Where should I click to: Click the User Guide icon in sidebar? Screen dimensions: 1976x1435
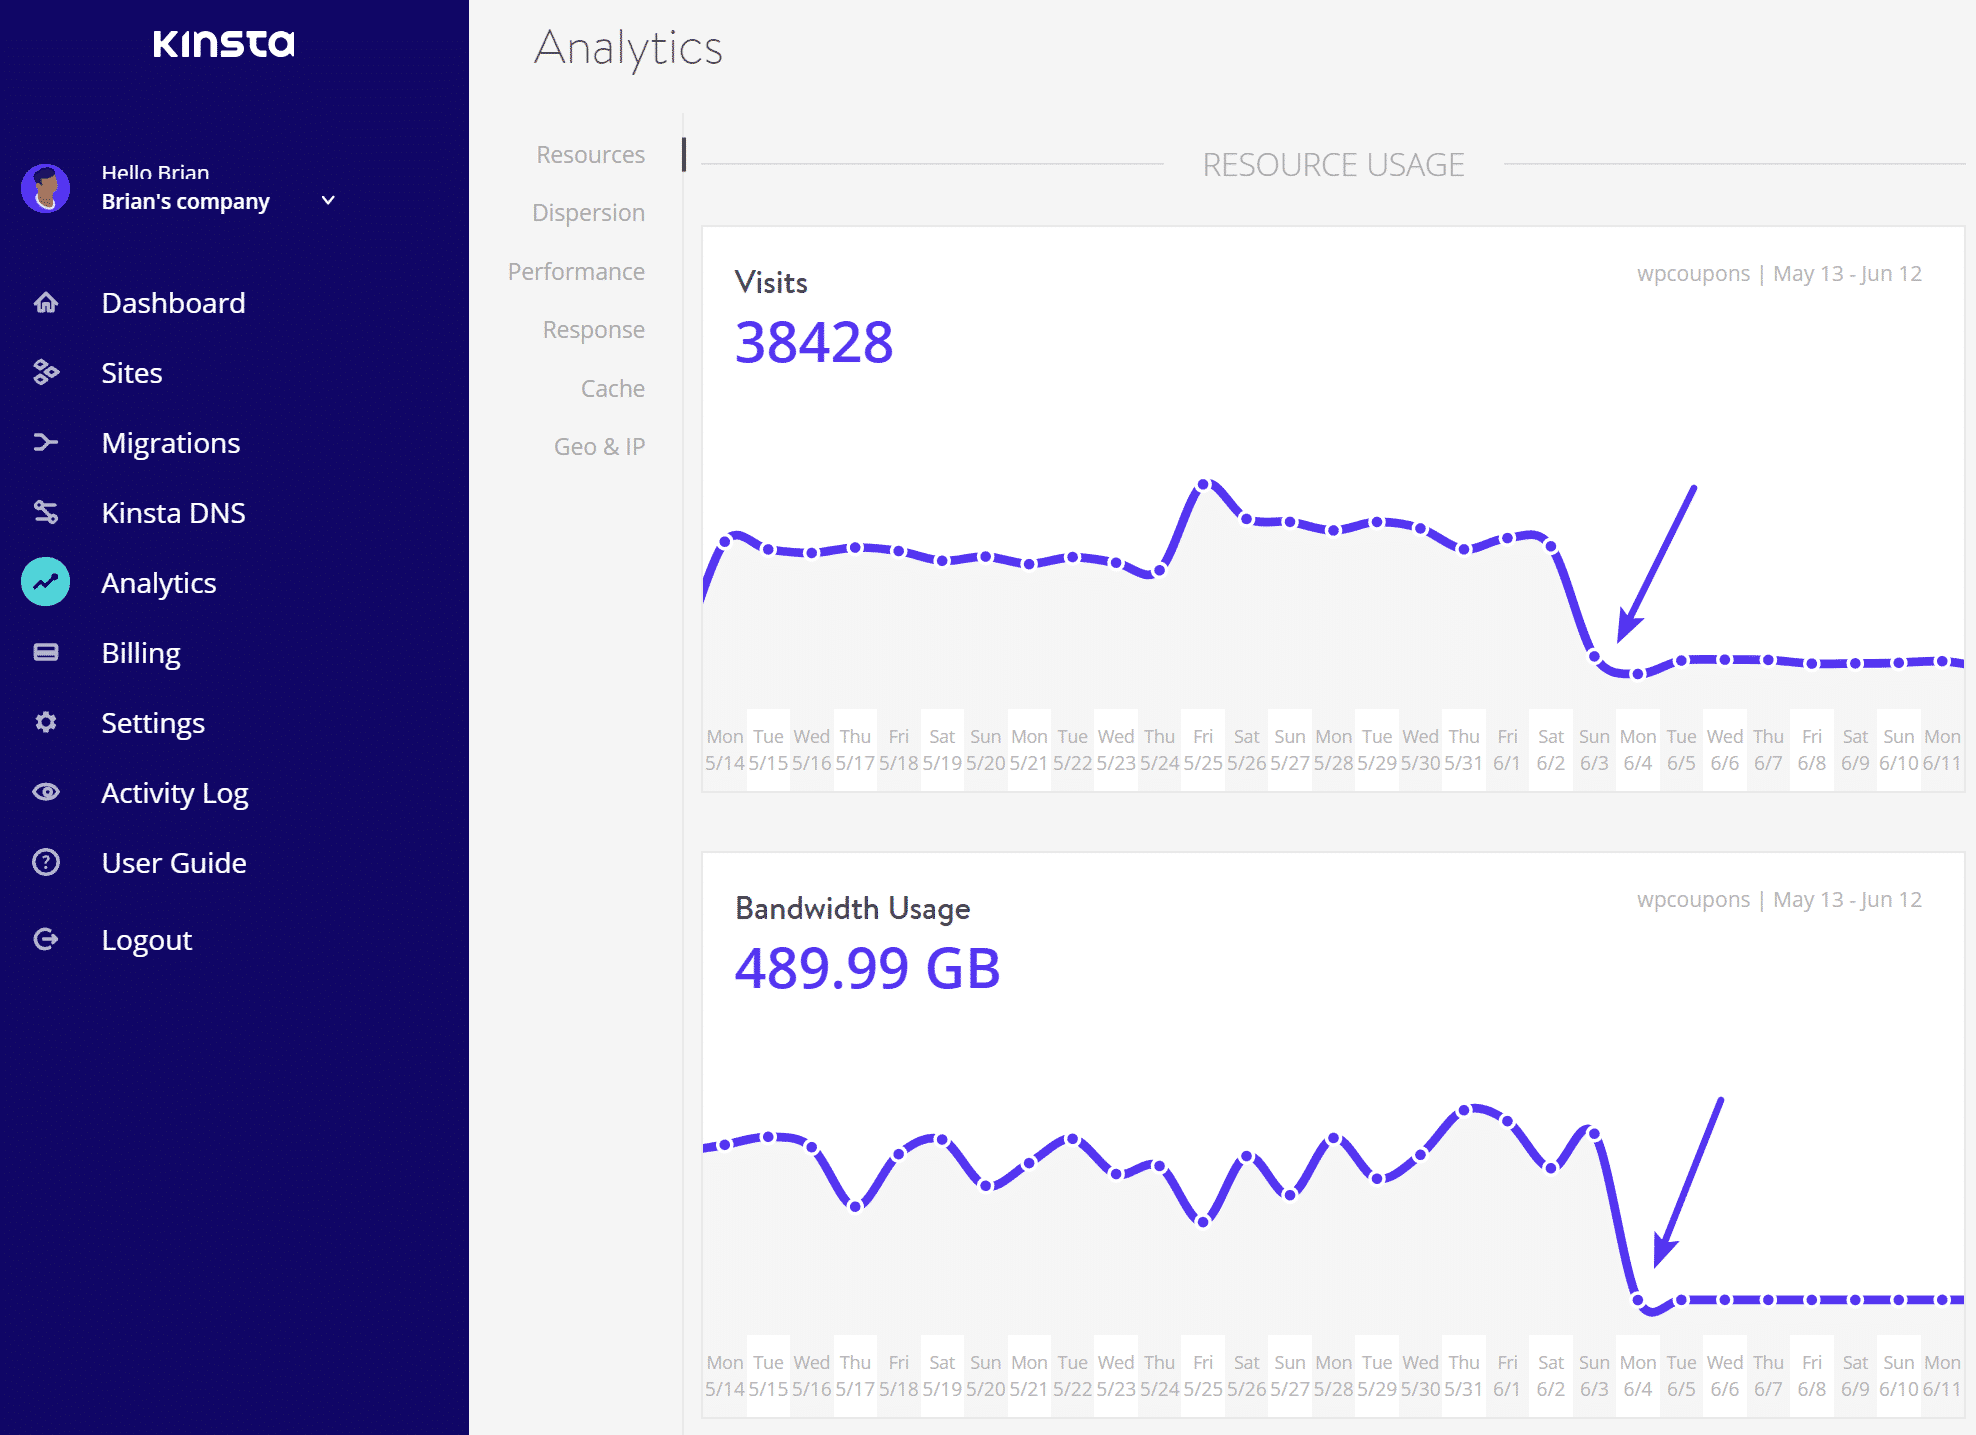coord(44,861)
